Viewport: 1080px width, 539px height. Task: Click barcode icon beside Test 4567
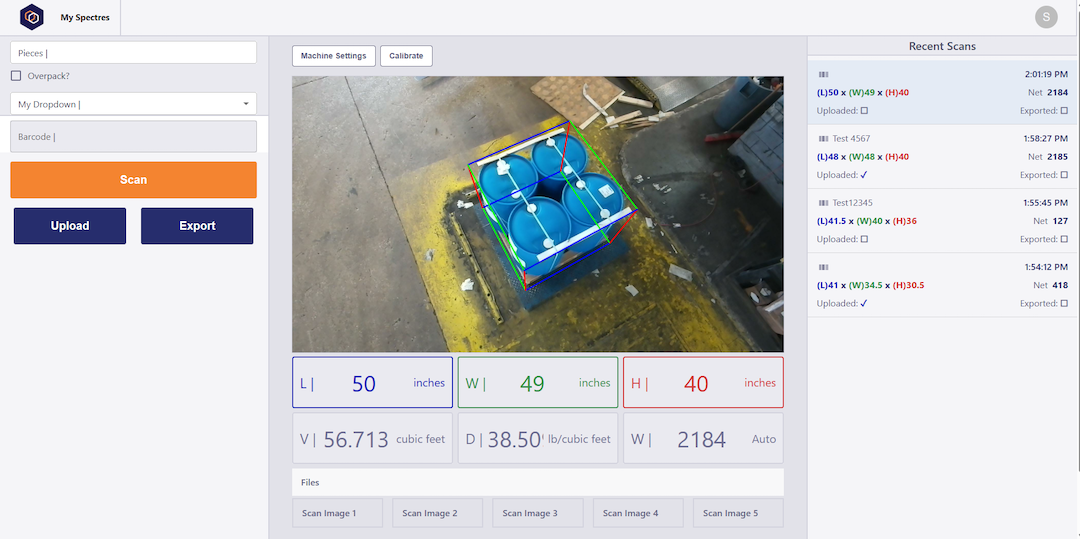[823, 139]
